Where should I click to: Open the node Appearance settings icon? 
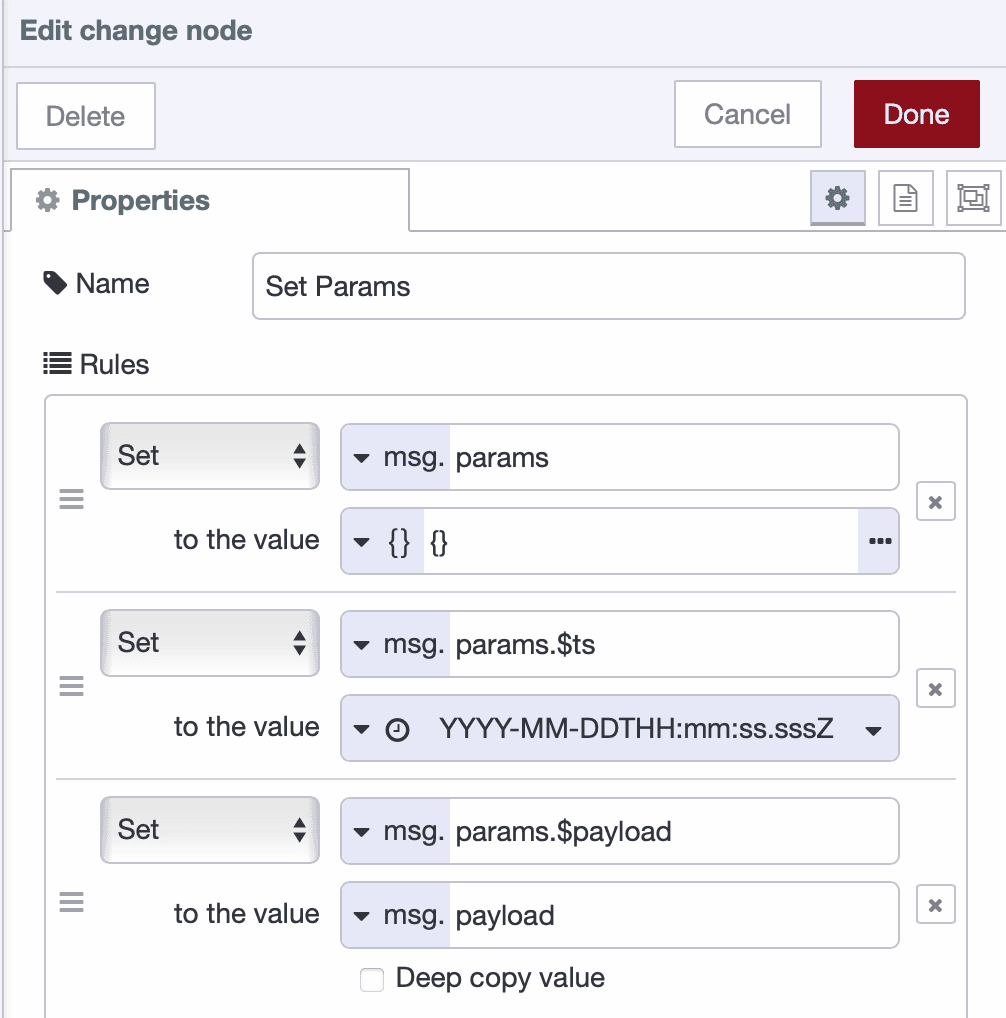coord(973,198)
